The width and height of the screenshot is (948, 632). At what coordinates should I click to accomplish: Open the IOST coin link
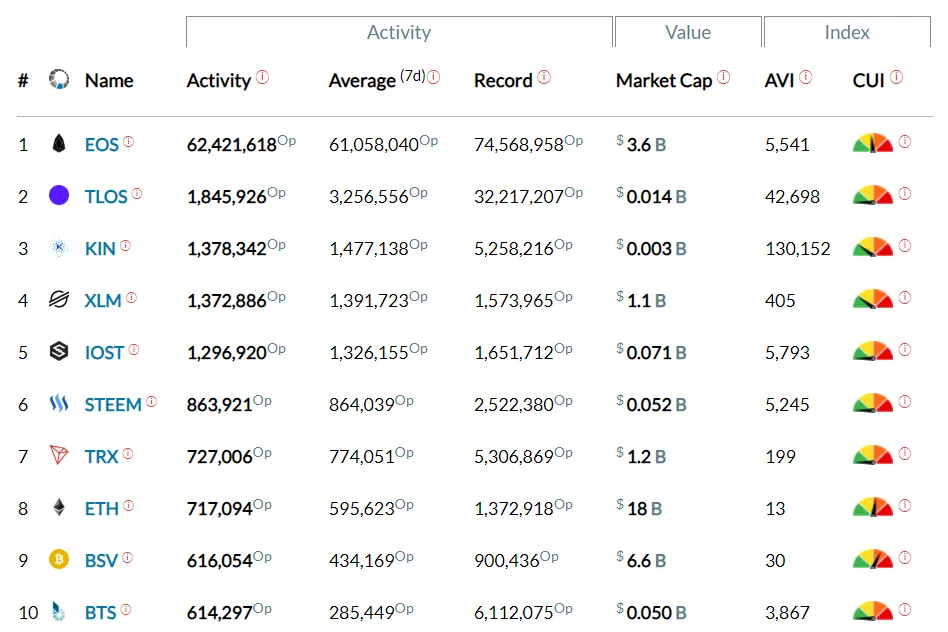click(104, 353)
